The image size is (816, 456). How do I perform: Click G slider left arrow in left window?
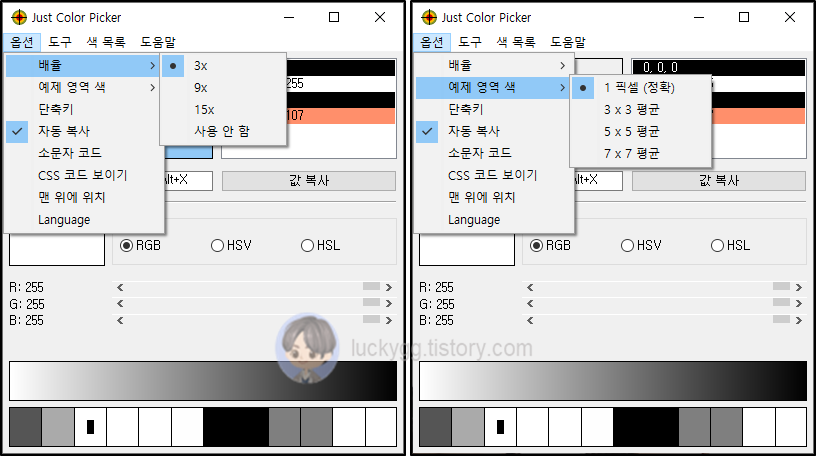pyautogui.click(x=120, y=303)
